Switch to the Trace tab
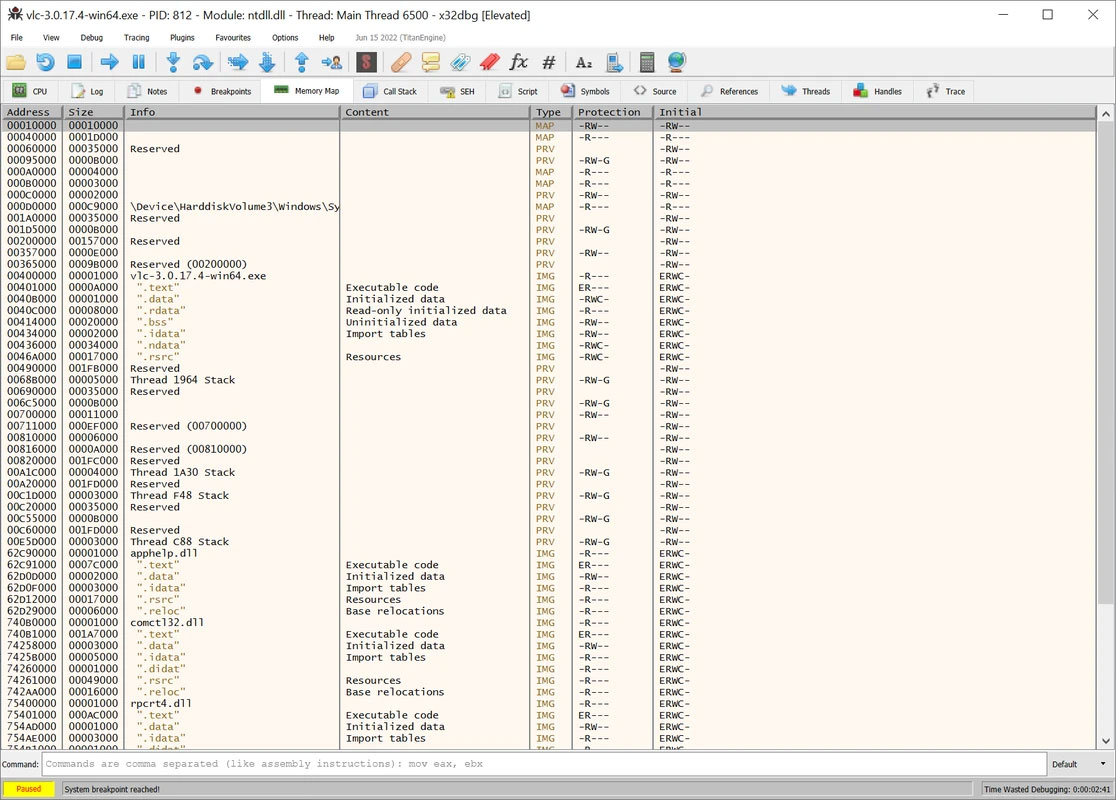 pos(946,91)
